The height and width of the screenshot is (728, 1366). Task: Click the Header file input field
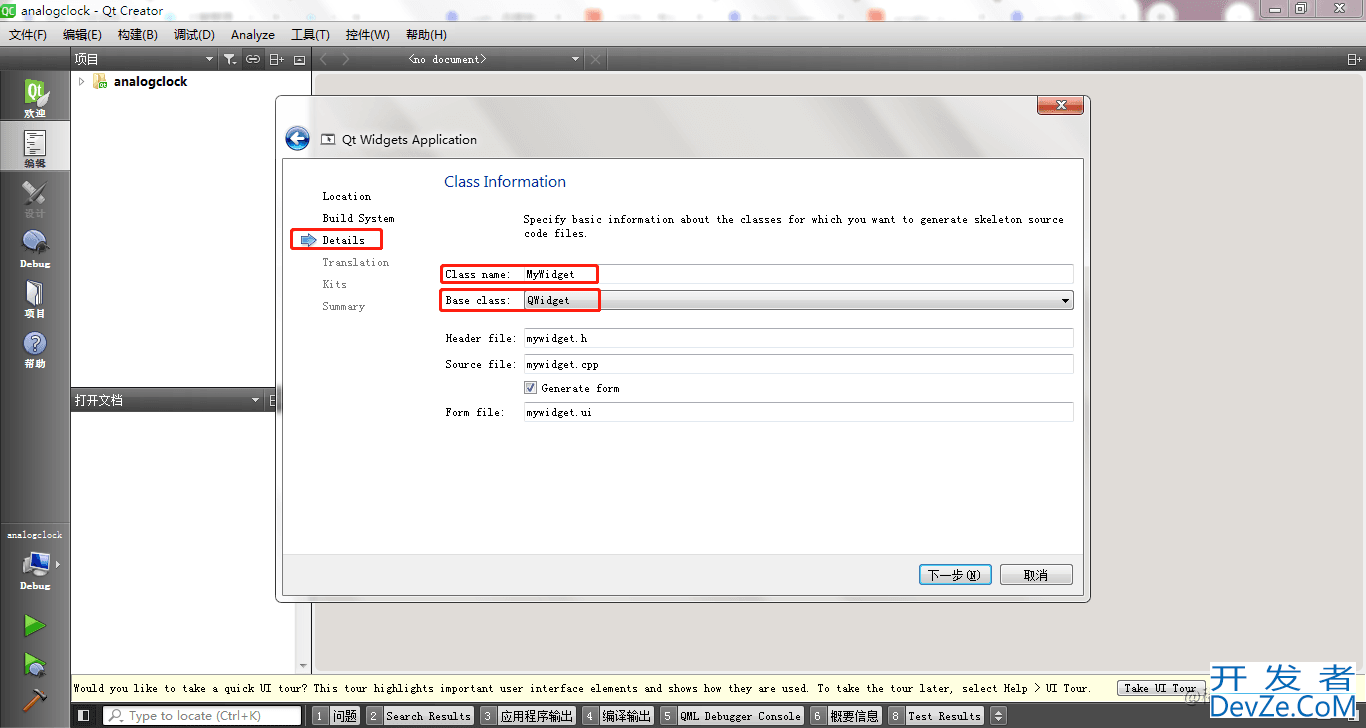click(798, 338)
